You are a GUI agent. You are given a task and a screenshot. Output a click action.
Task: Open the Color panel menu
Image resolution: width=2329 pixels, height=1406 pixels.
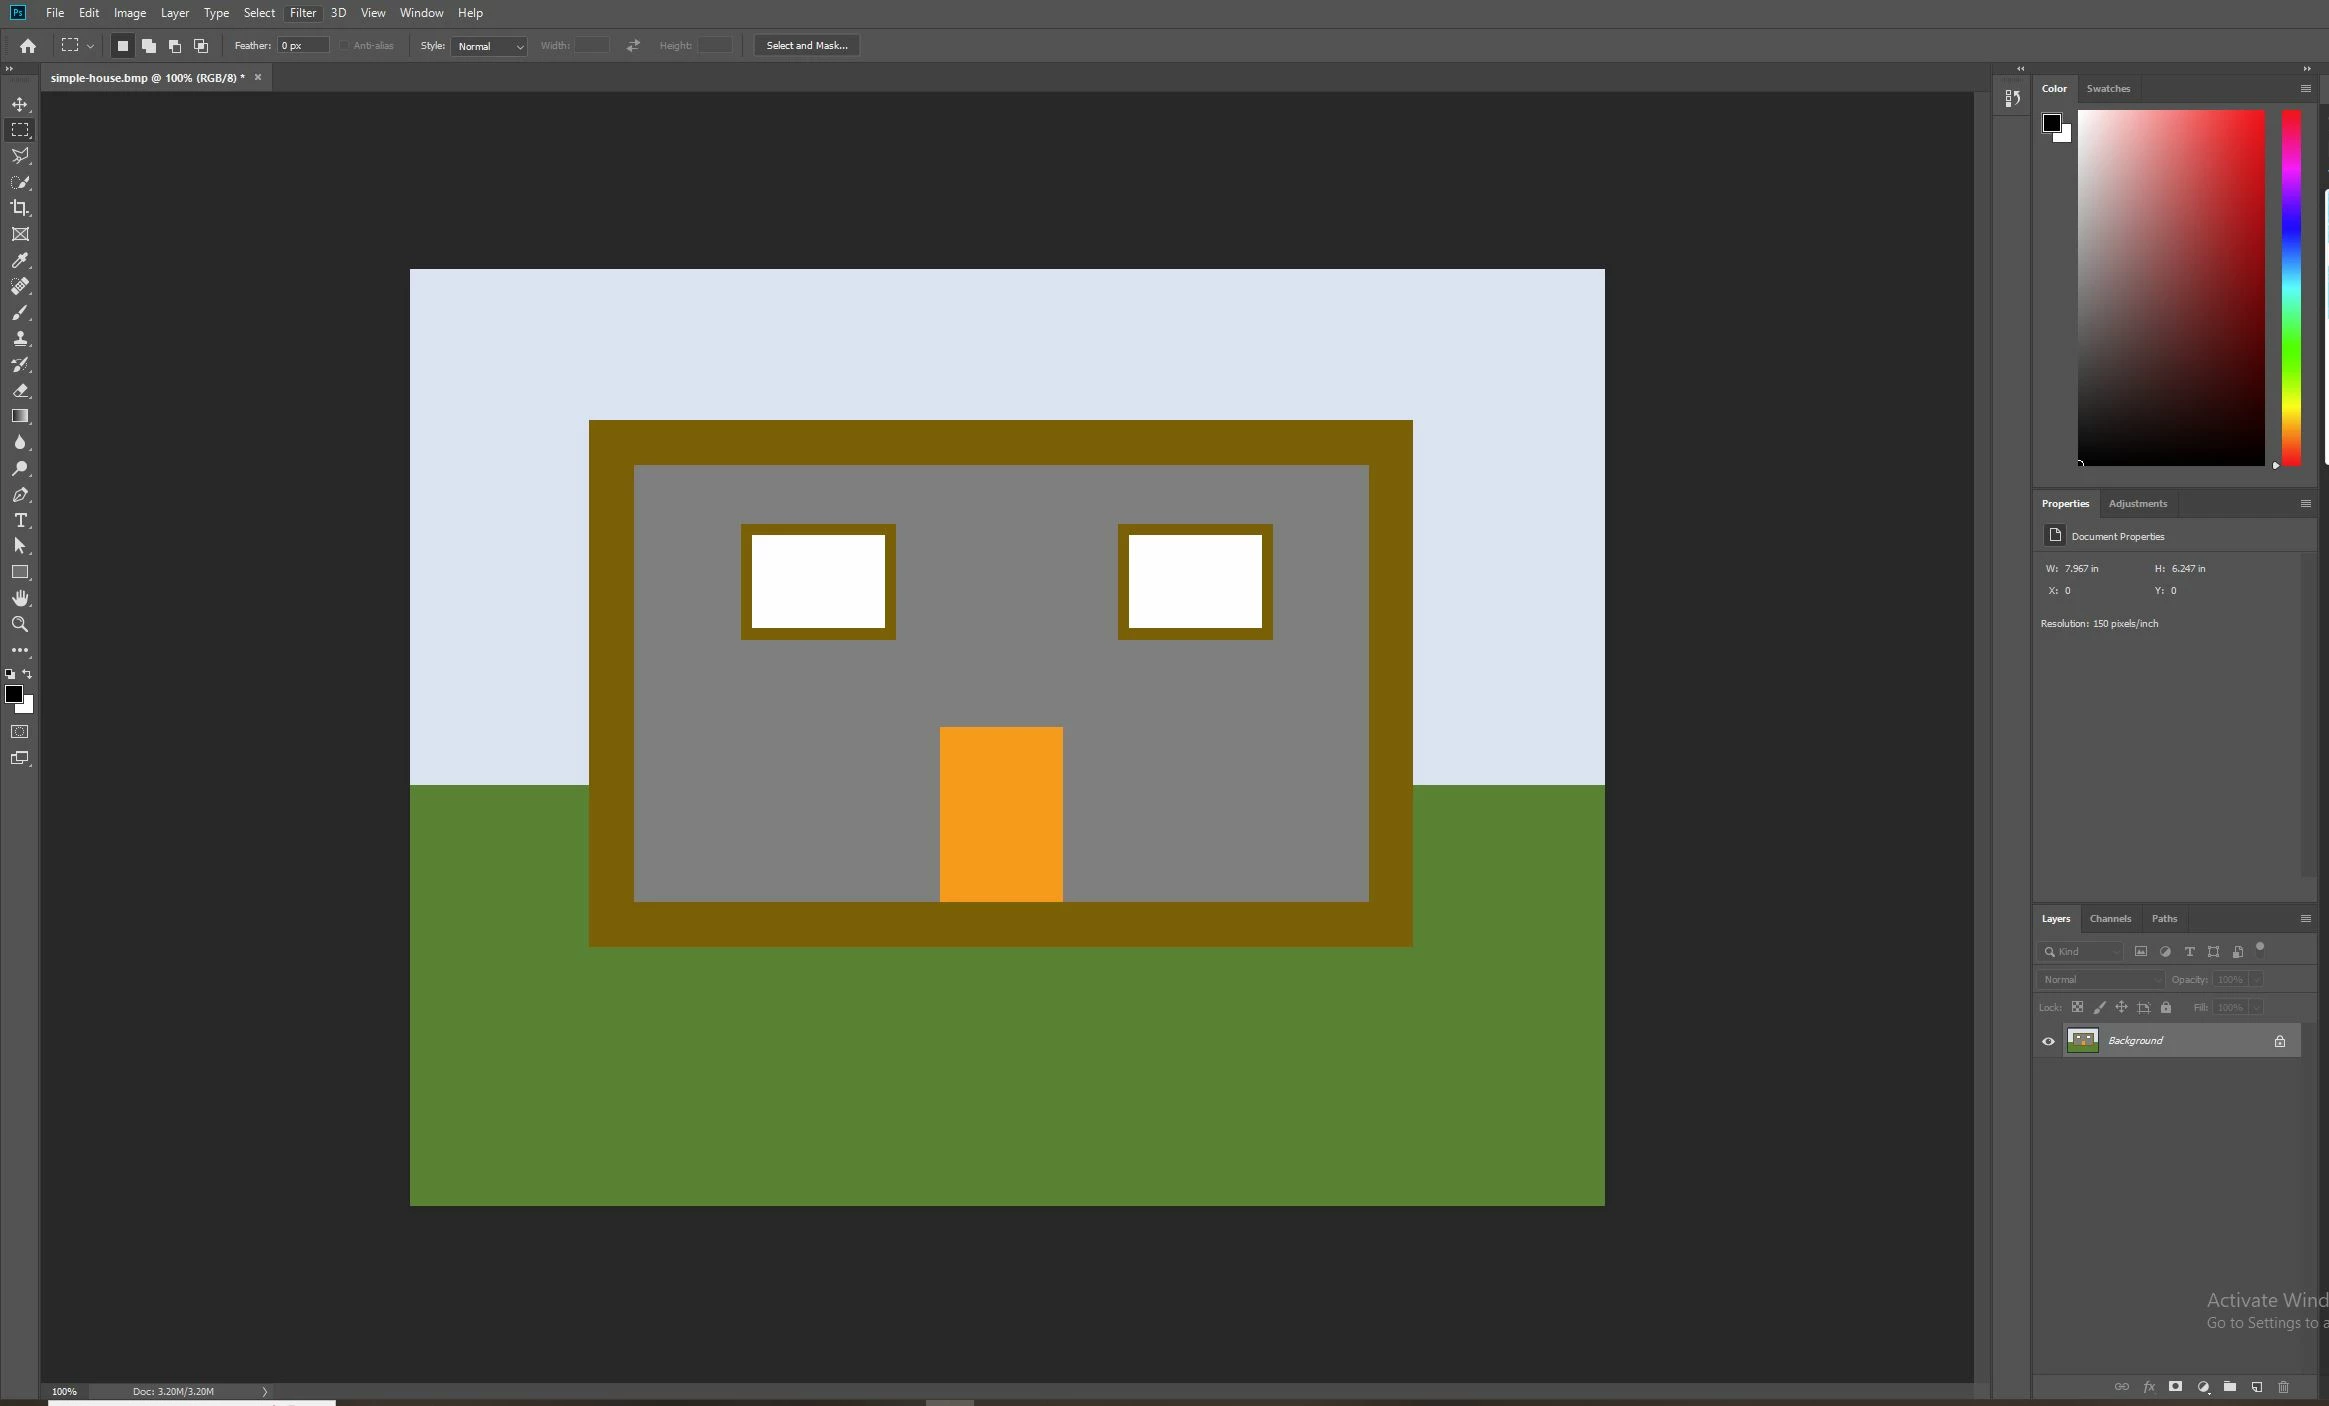point(2306,89)
